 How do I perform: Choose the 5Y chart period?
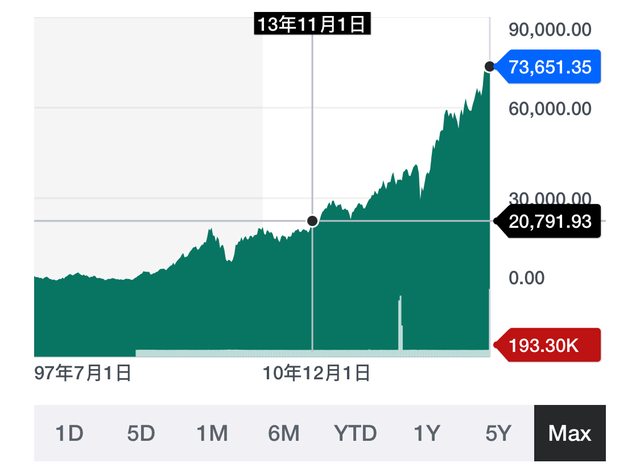pos(498,433)
